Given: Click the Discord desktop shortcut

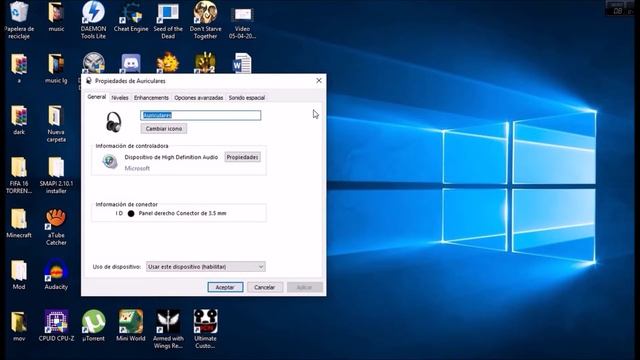Looking at the screenshot, I should point(131,63).
